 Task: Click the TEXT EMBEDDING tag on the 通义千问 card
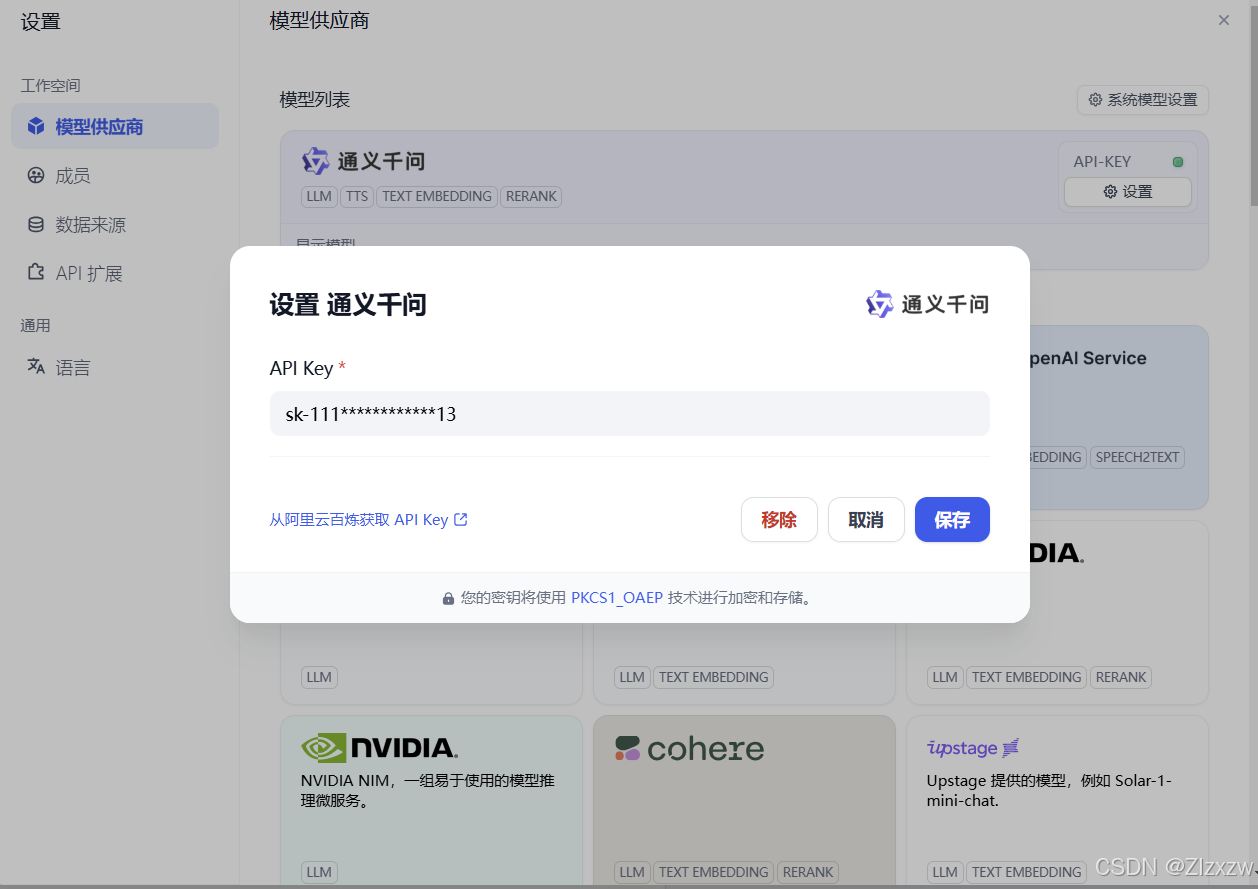[437, 196]
